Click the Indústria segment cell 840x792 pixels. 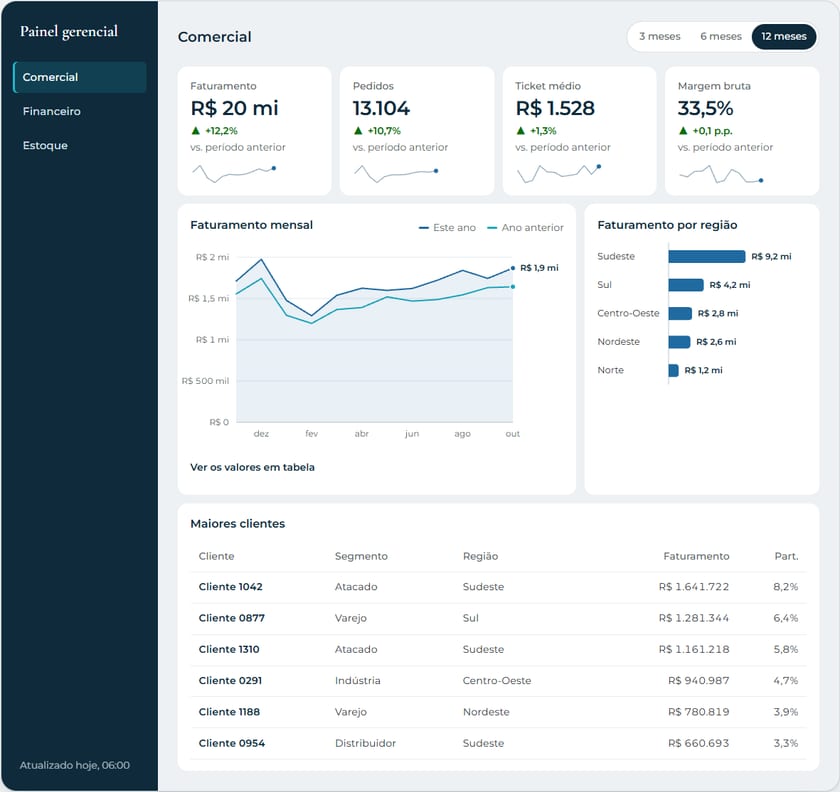click(x=357, y=681)
